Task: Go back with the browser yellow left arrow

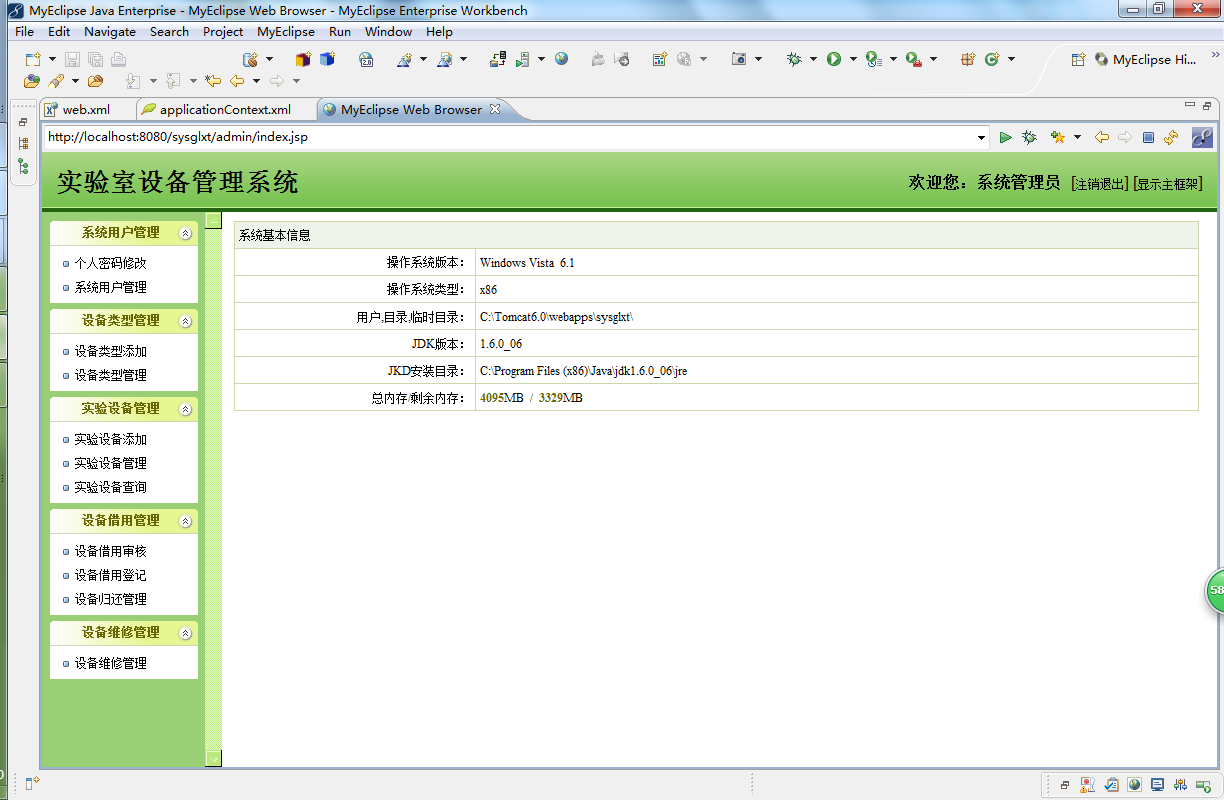Action: (1102, 137)
